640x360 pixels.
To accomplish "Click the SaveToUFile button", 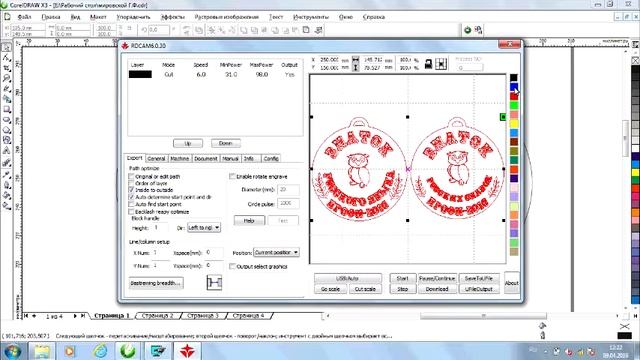I will click(x=479, y=278).
